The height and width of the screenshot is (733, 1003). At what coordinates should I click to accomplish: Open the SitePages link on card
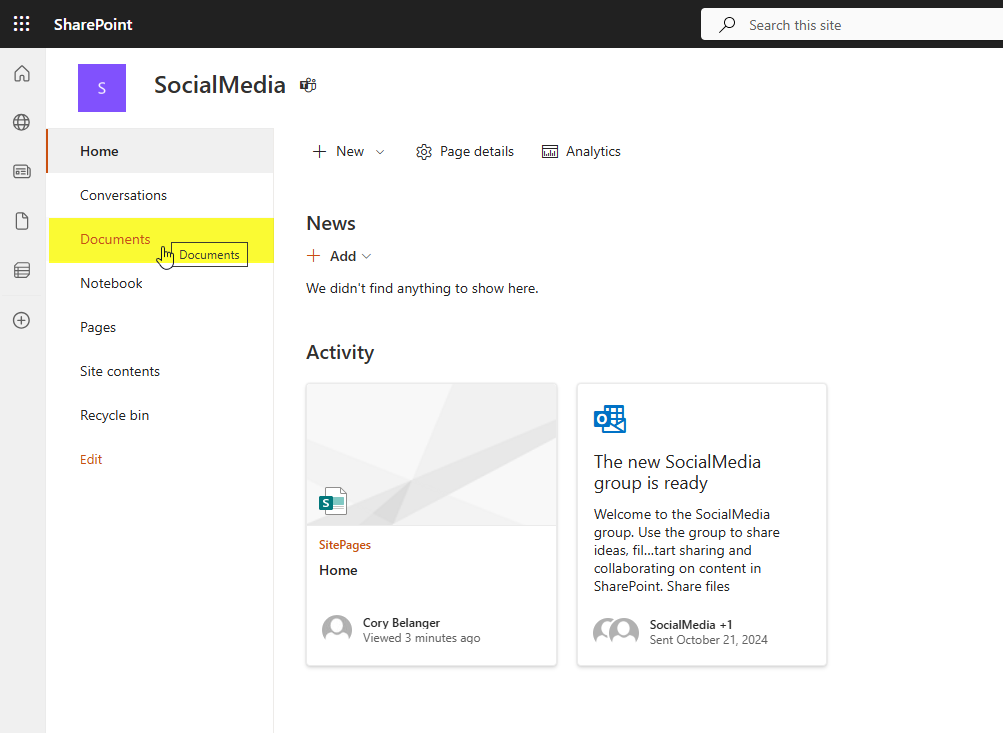click(345, 545)
